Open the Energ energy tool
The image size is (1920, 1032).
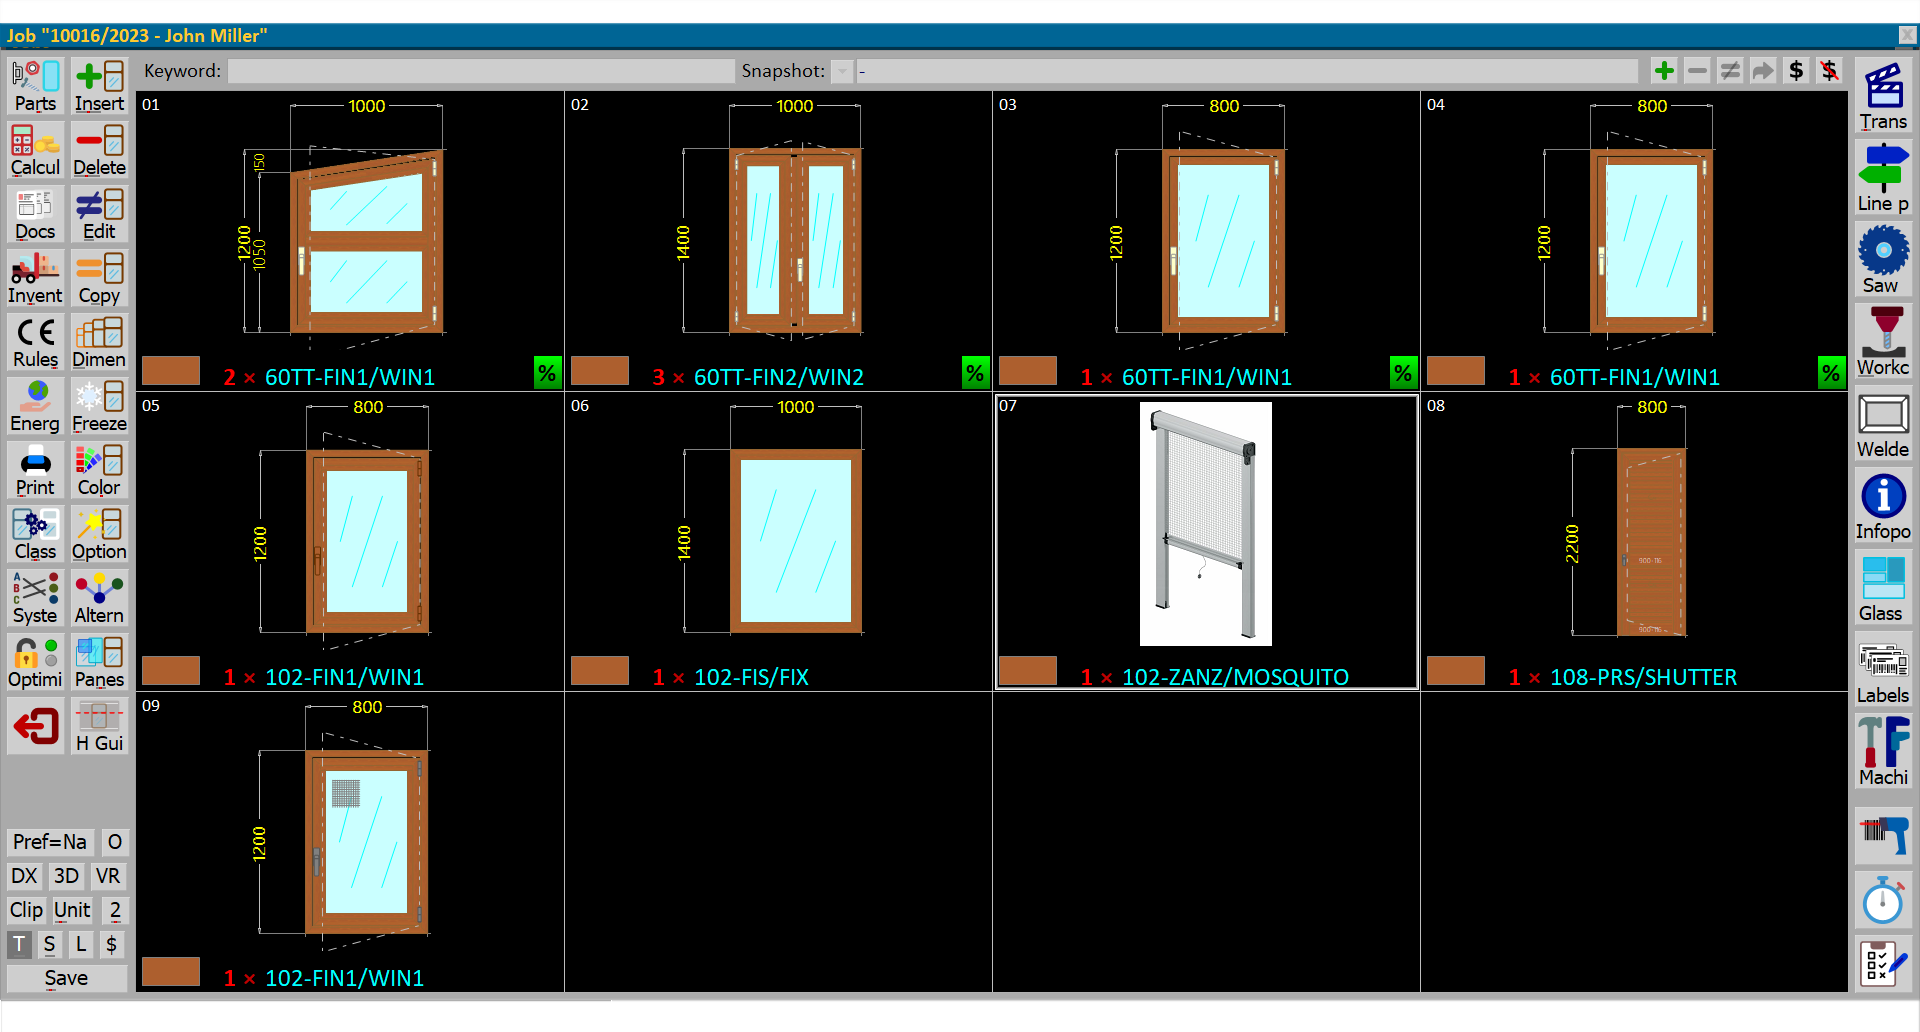tap(35, 406)
